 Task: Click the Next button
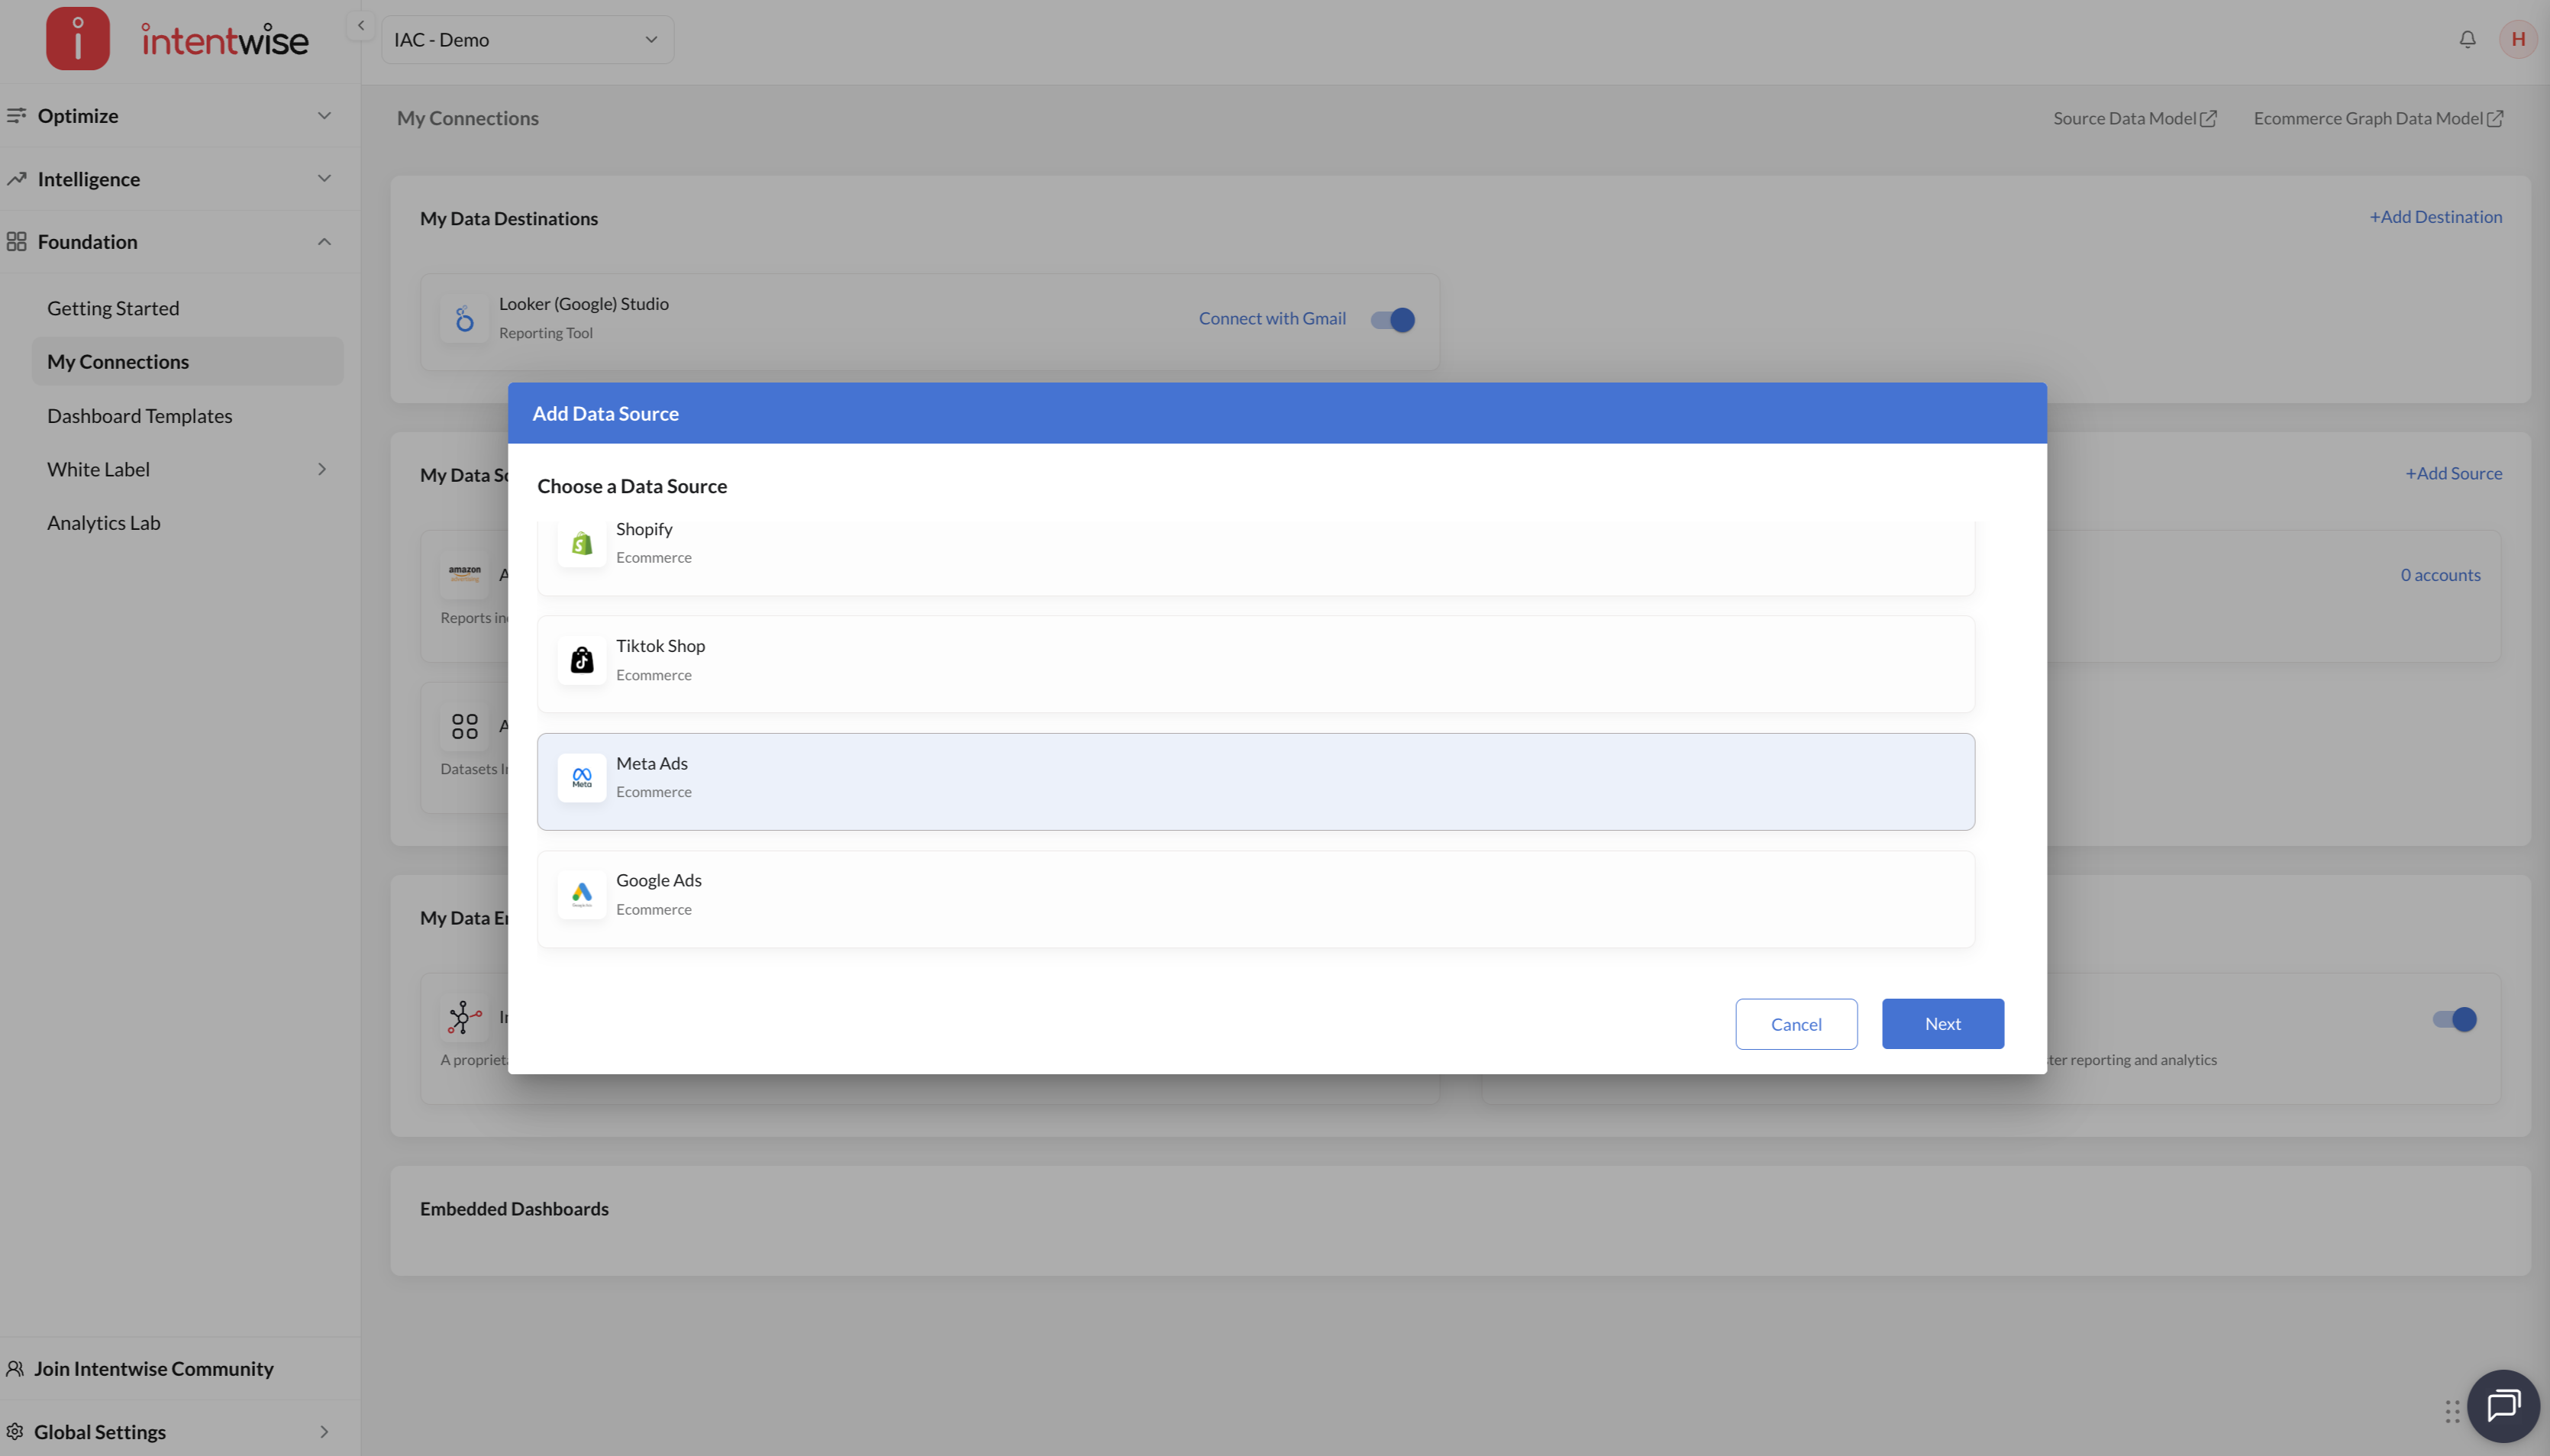[1942, 1023]
